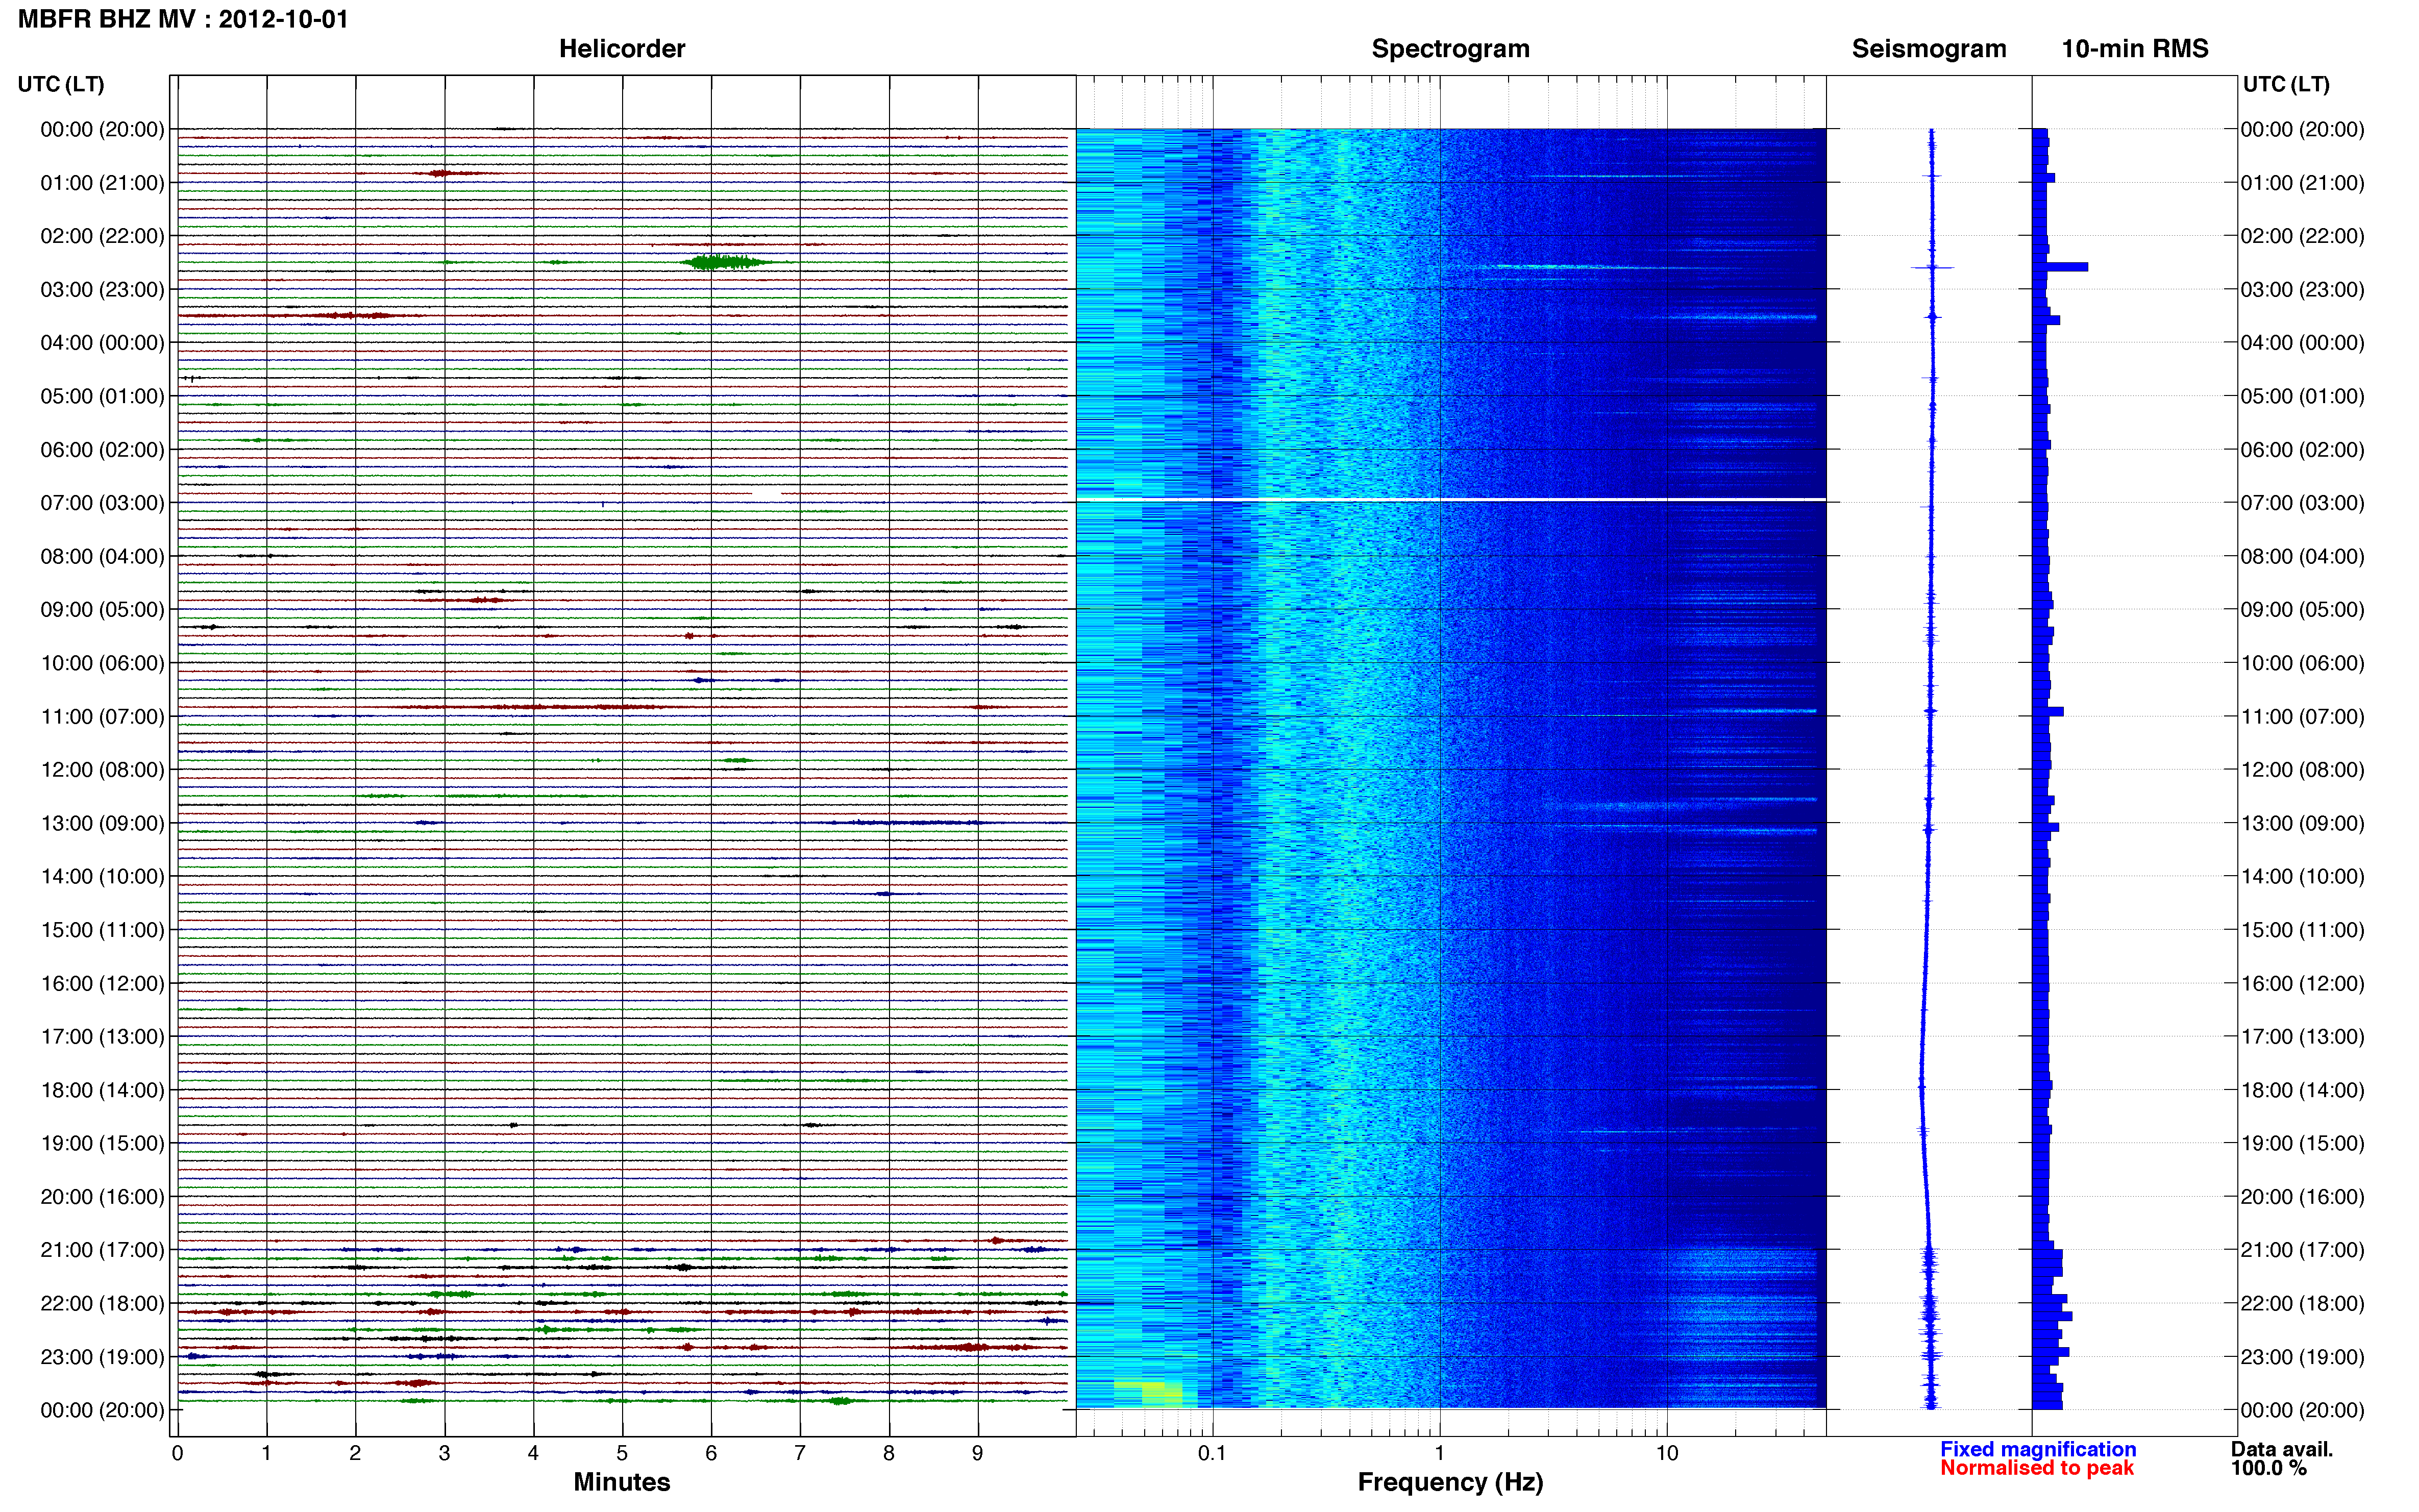Click right-axis time label 16:00 (12:00)
This screenshot has height=1512, width=2419.
2302,984
